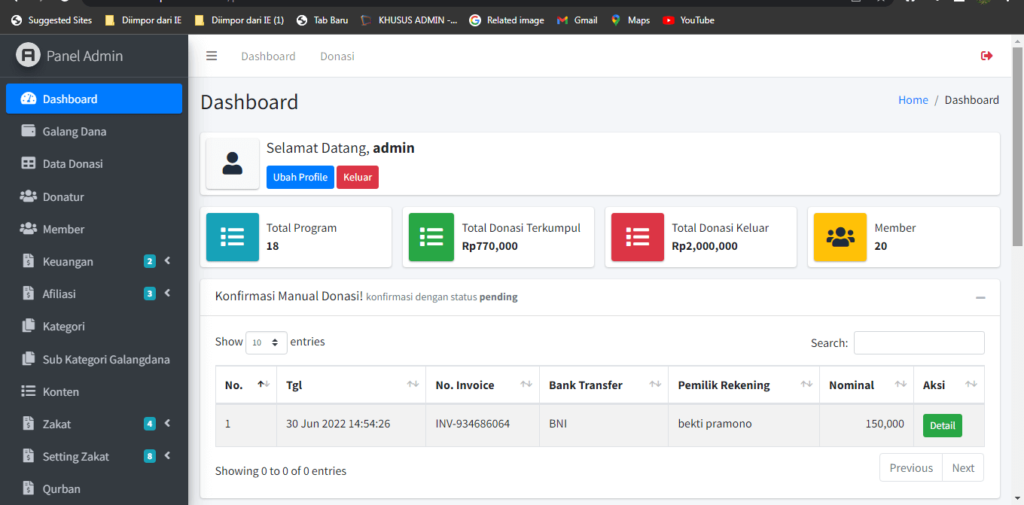Click the table Search input field

(x=918, y=343)
